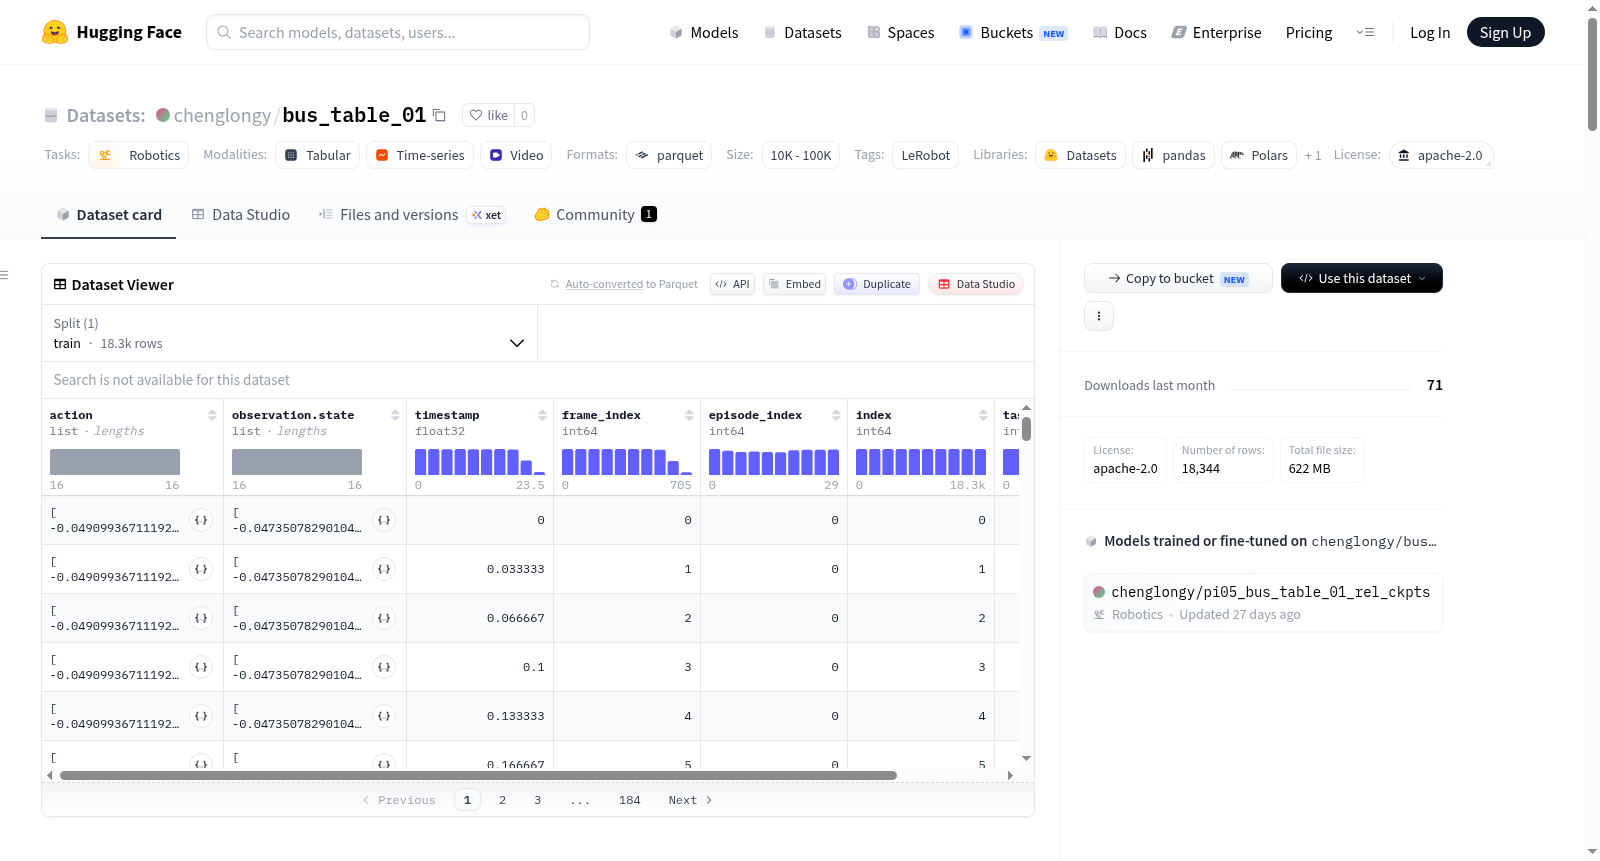1600x861 pixels.
Task: Click the table horizontal scrollbar
Action: pyautogui.click(x=478, y=775)
